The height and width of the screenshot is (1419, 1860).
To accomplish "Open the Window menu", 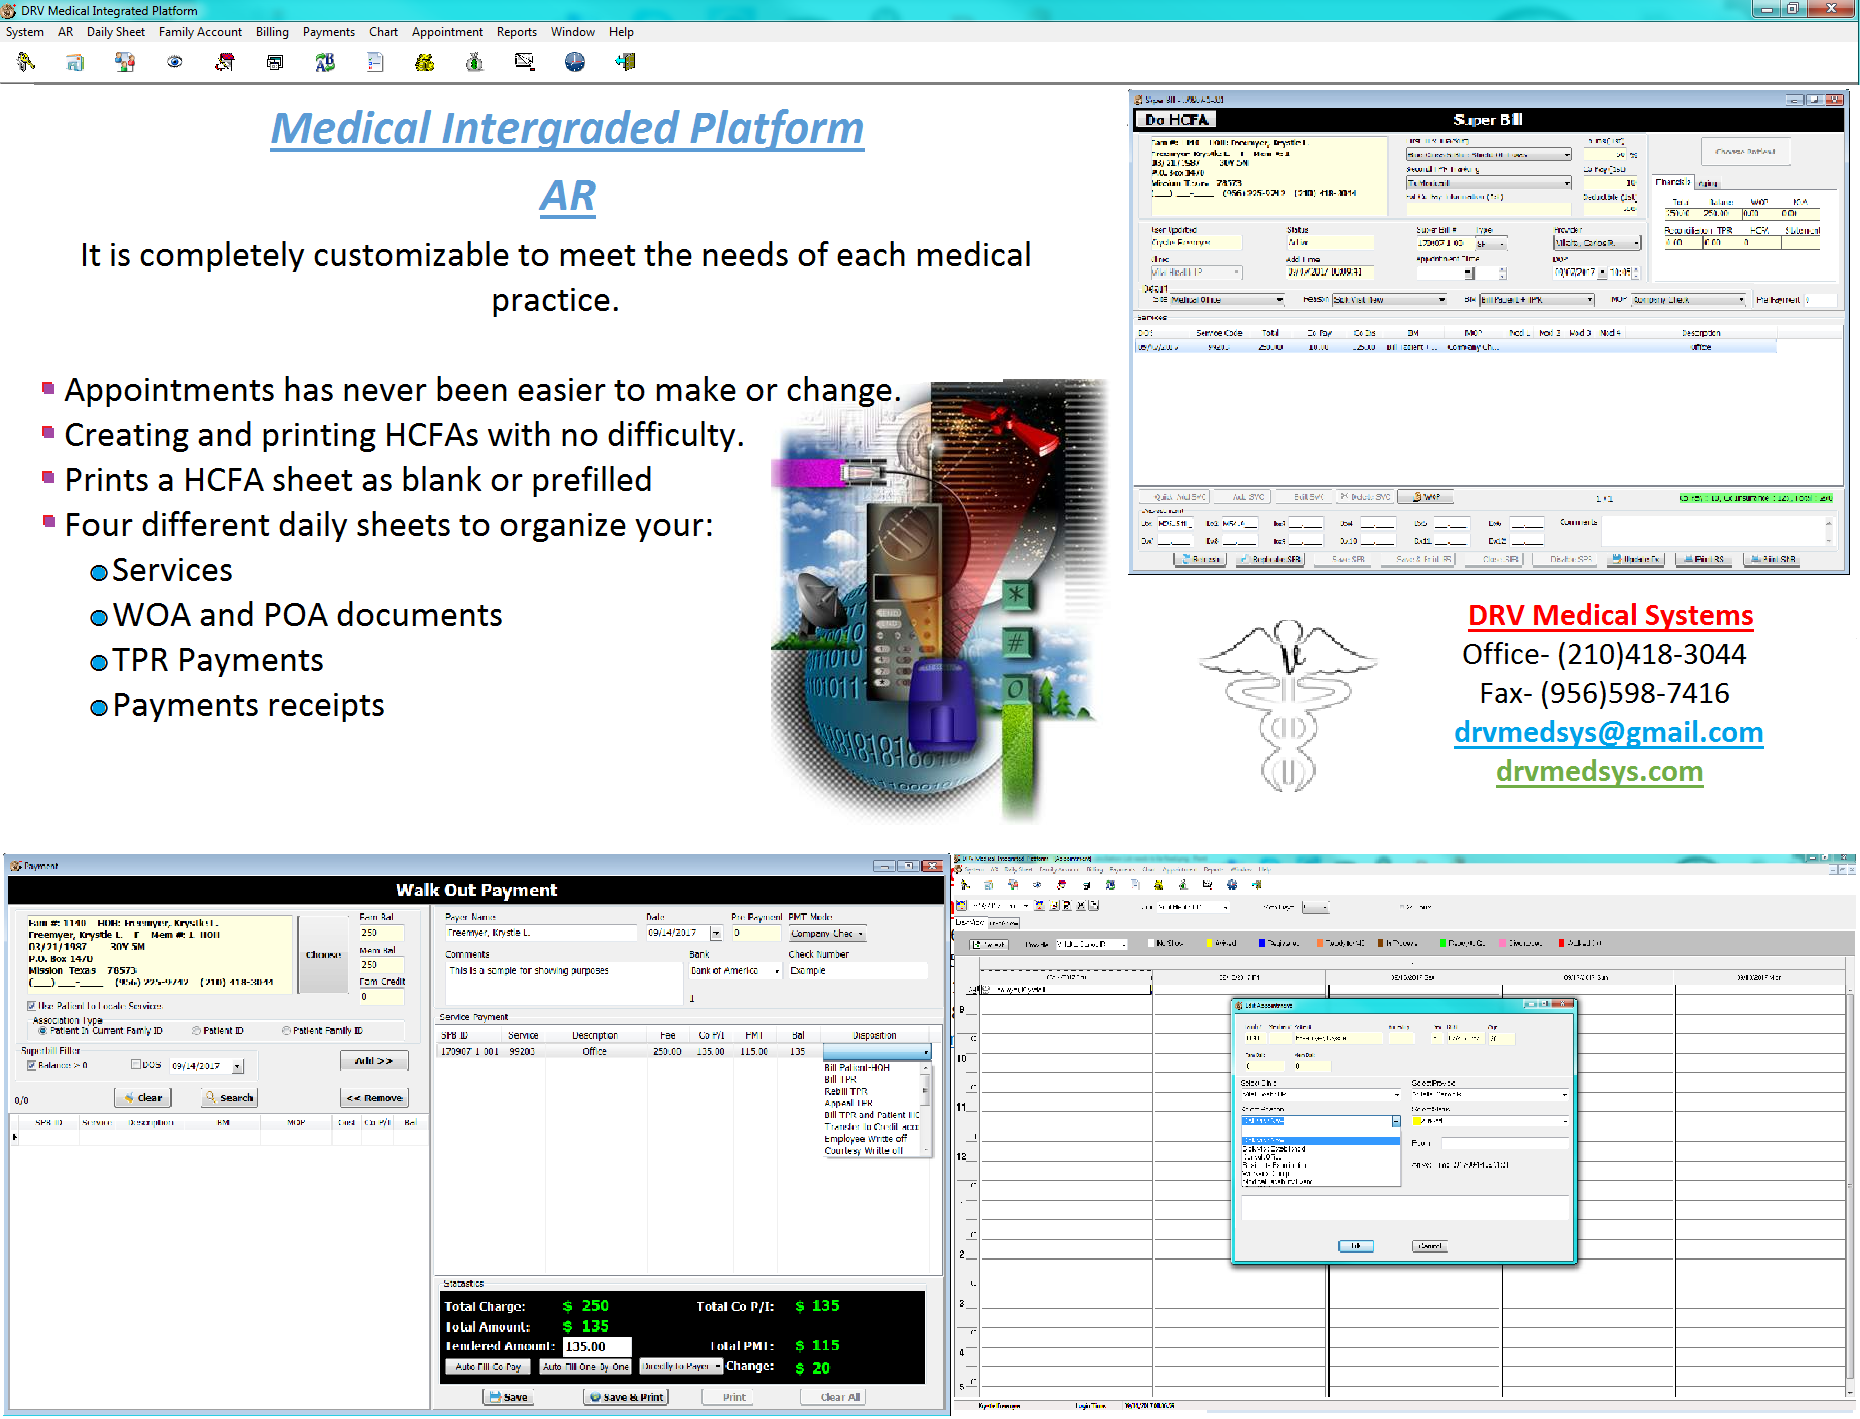I will [x=573, y=32].
